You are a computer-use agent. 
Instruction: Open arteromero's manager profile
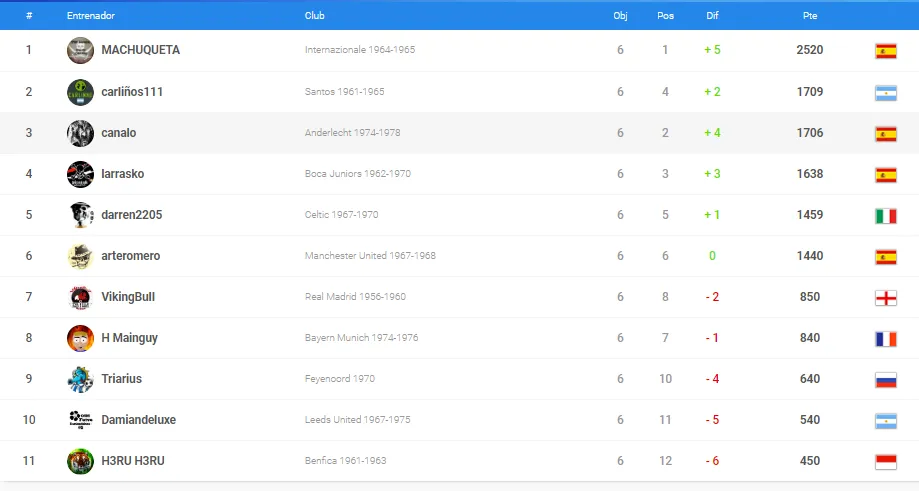[131, 256]
